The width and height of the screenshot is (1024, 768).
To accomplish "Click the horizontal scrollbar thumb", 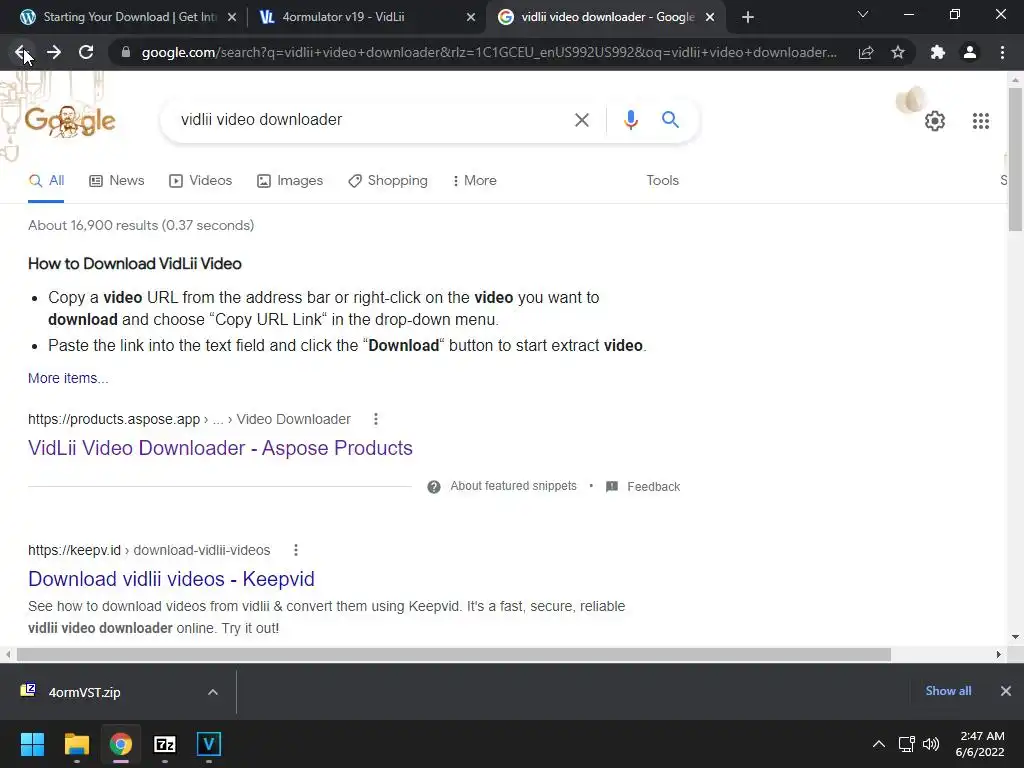I will 454,654.
